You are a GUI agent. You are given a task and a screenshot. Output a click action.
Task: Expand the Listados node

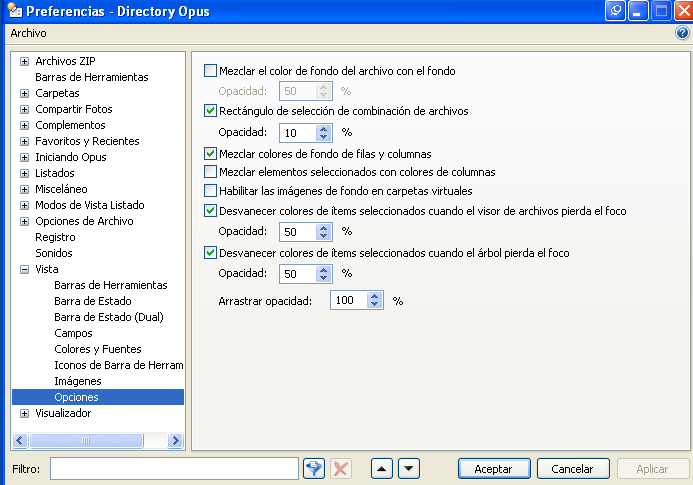click(x=25, y=173)
